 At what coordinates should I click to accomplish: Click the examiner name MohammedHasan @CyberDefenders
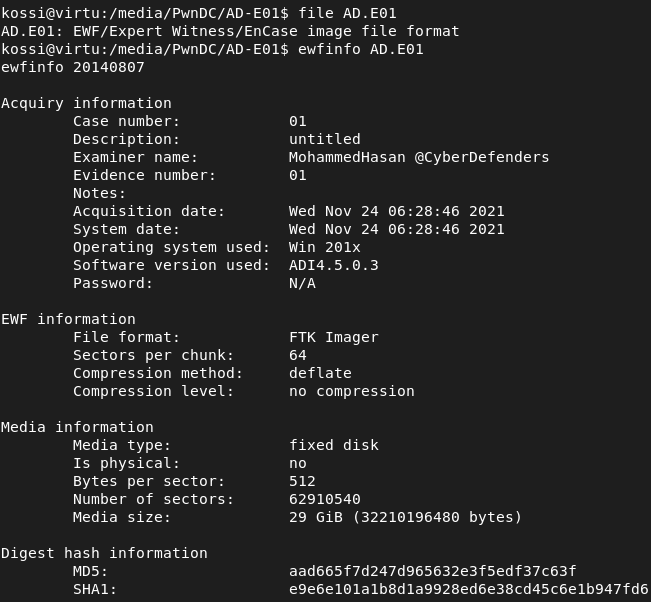point(418,157)
